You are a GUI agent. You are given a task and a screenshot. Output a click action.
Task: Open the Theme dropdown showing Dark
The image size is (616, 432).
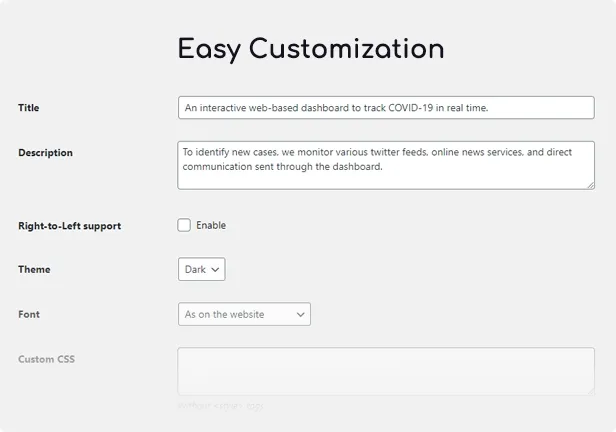(202, 269)
